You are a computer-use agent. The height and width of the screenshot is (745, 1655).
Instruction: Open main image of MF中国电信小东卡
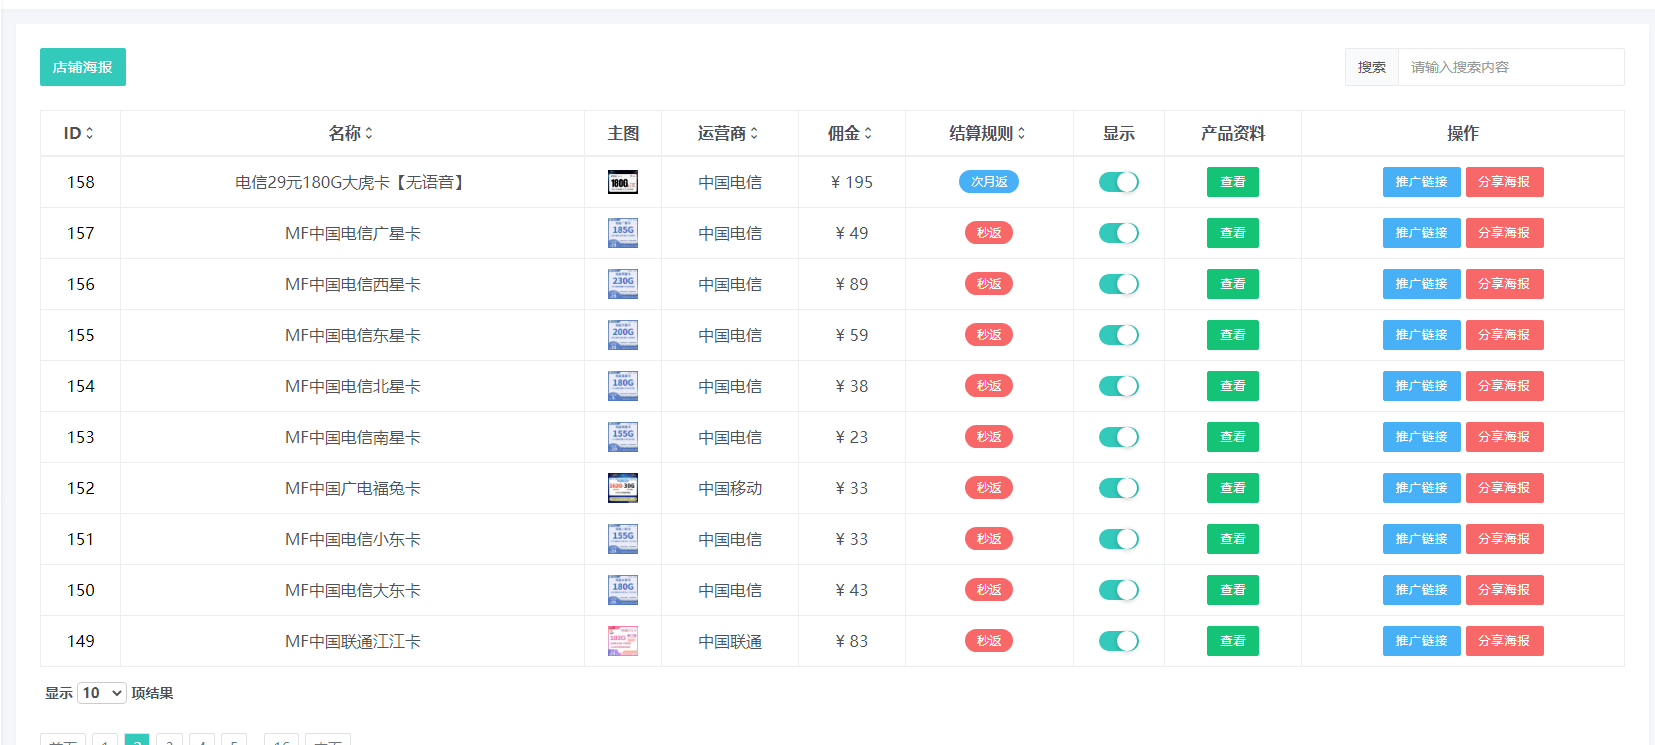[623, 539]
